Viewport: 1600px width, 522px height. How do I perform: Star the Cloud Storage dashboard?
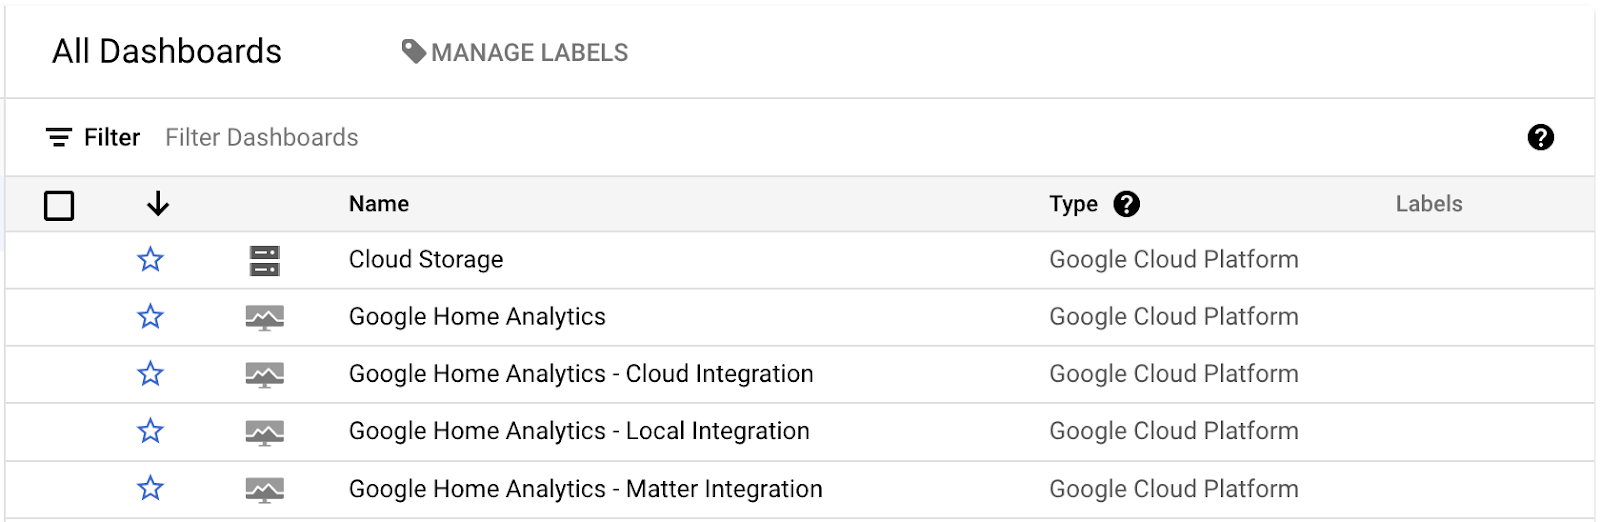pyautogui.click(x=150, y=260)
